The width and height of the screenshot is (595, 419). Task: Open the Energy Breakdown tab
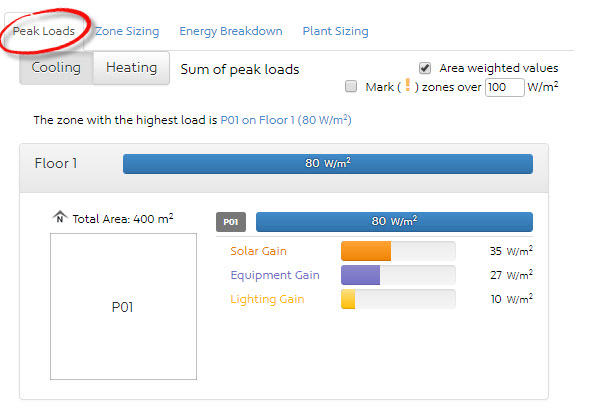(x=231, y=31)
